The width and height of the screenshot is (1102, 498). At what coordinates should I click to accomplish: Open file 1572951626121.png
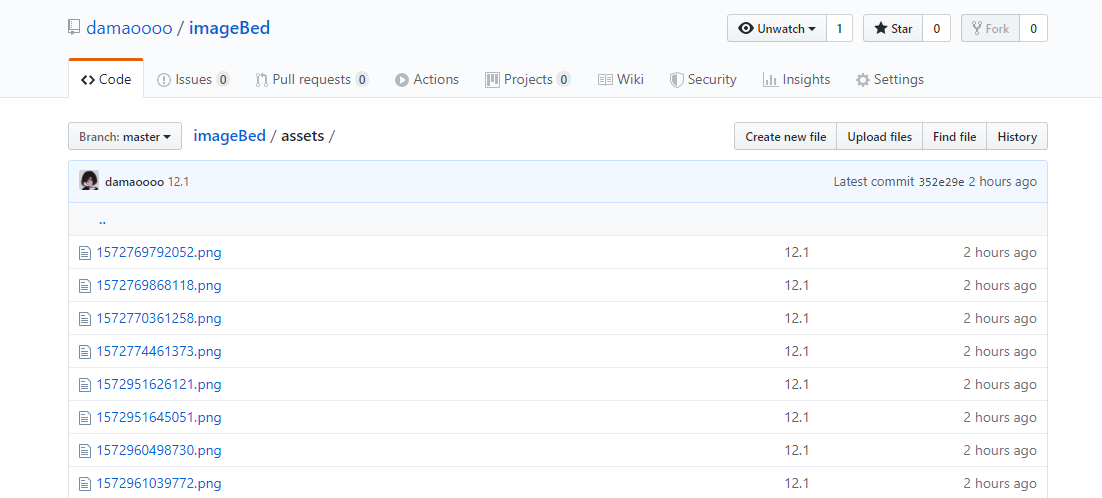(159, 384)
